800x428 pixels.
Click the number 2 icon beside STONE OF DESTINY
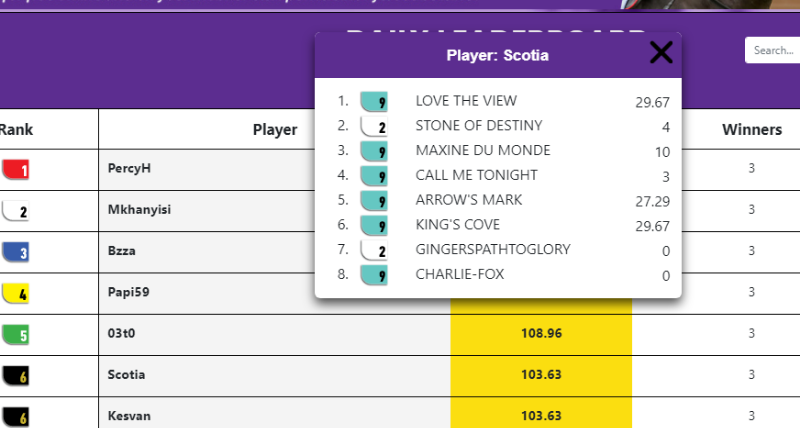[x=374, y=126]
